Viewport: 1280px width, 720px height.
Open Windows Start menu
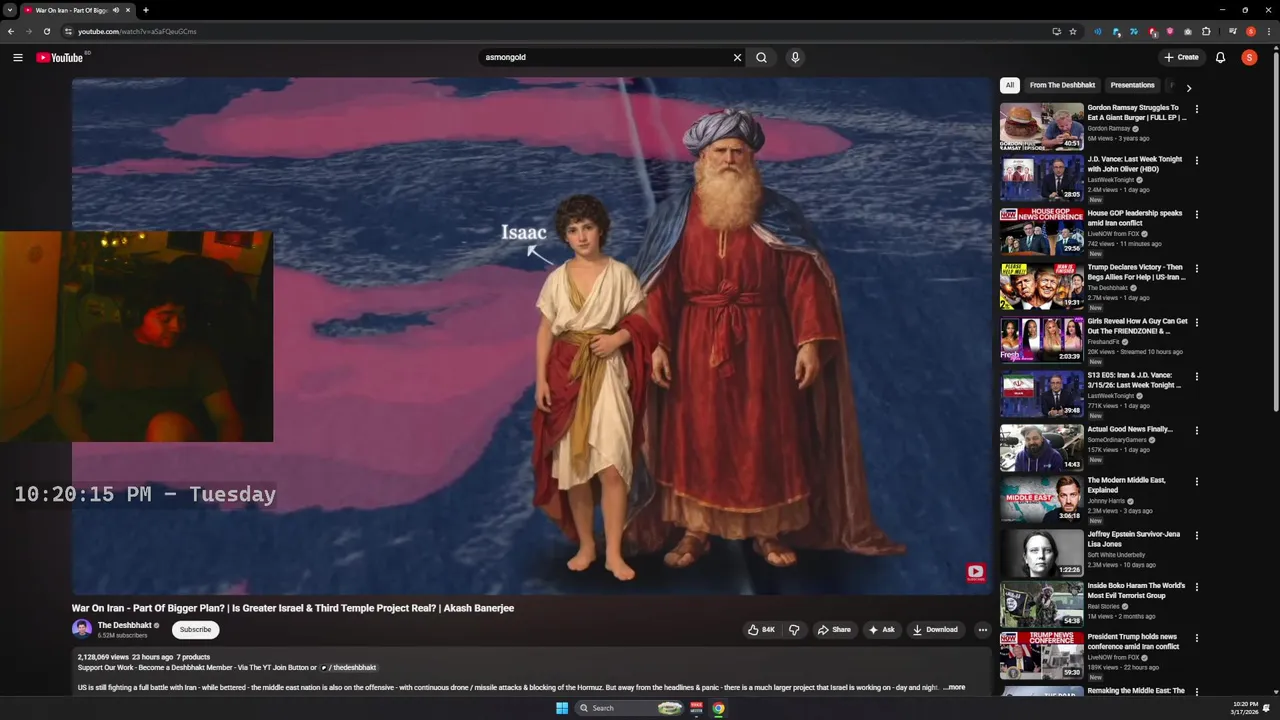(562, 708)
